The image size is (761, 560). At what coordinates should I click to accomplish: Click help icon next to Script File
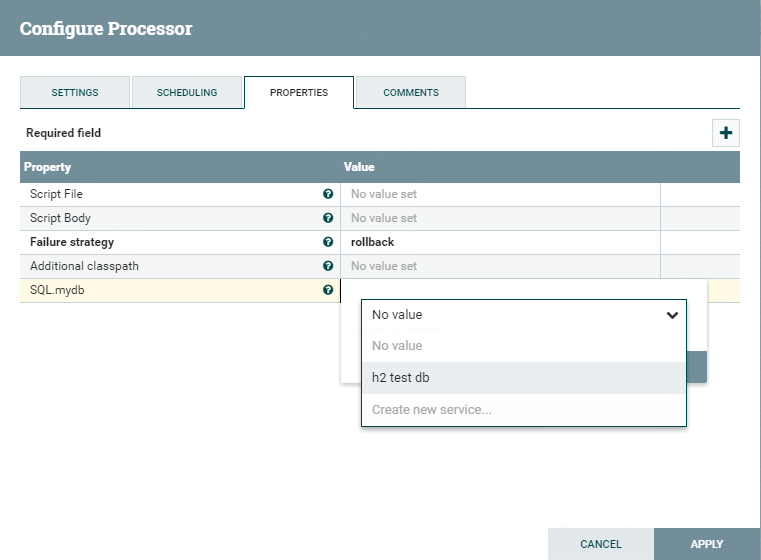click(328, 194)
